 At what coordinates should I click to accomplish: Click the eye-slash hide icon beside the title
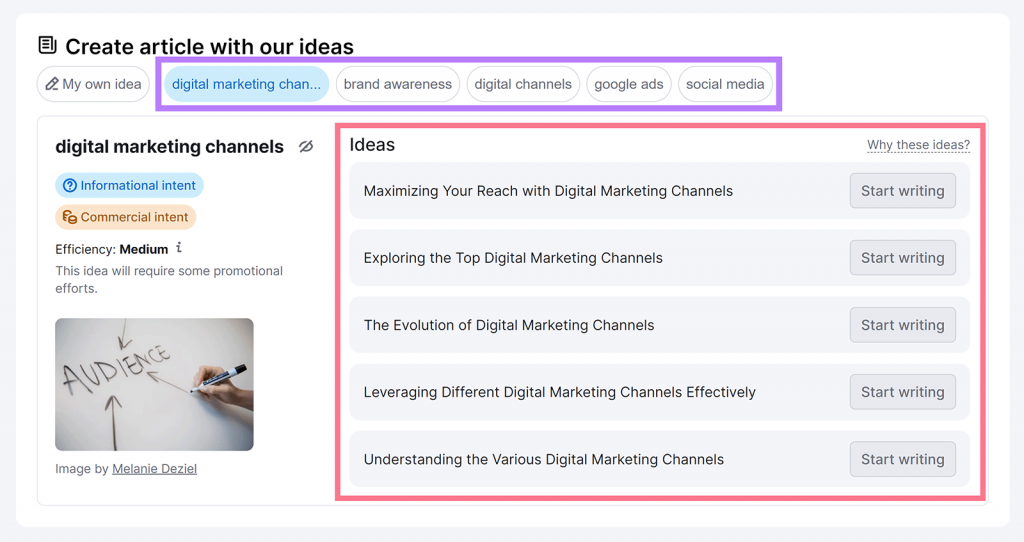pos(306,147)
